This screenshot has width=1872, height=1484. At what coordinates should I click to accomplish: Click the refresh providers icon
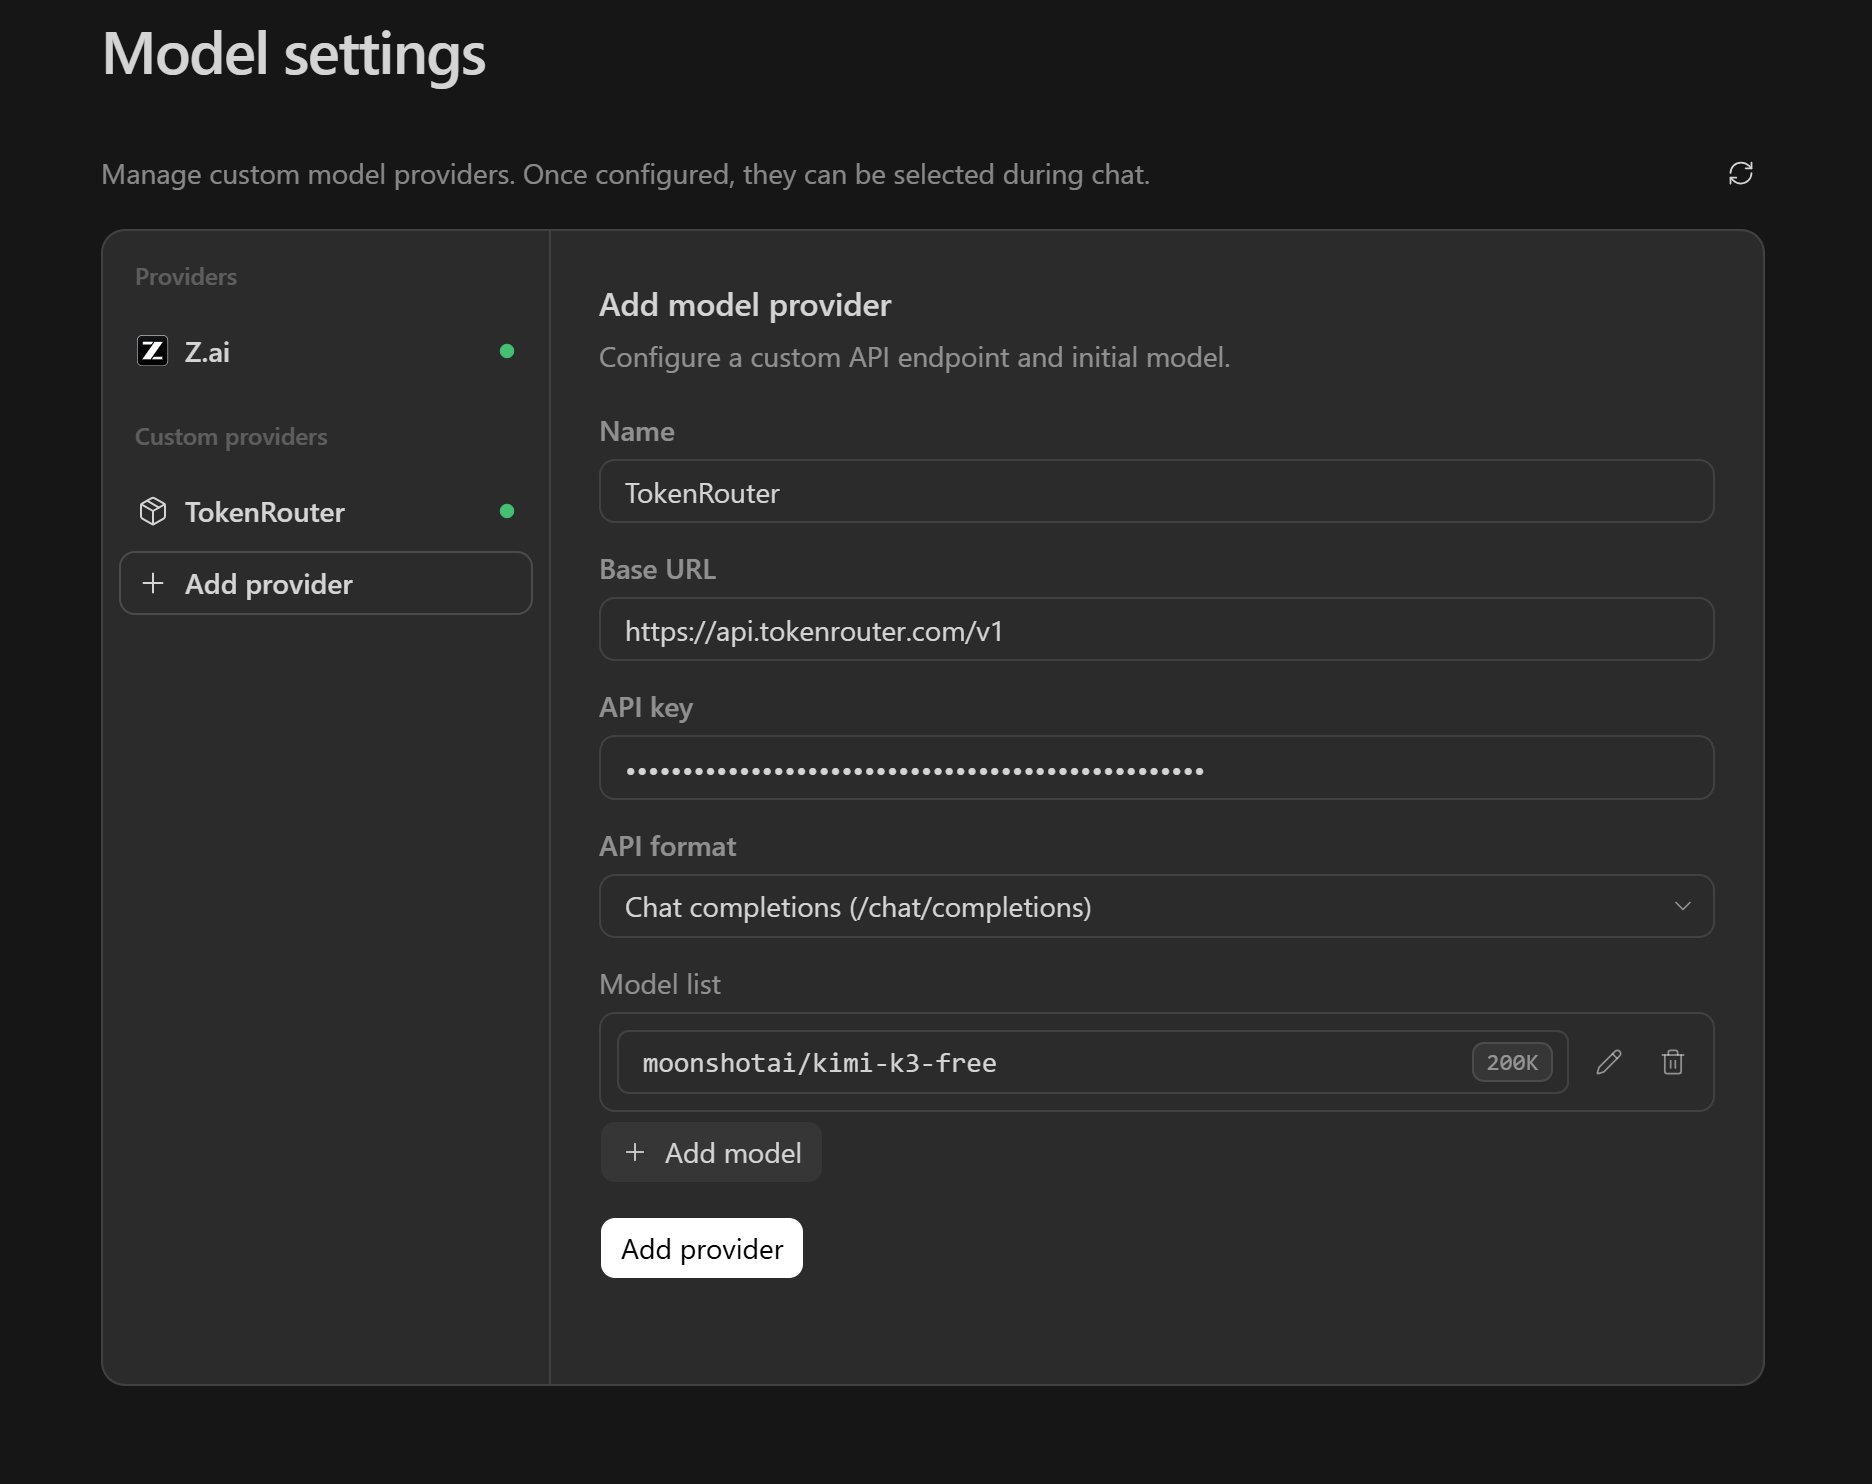1740,173
